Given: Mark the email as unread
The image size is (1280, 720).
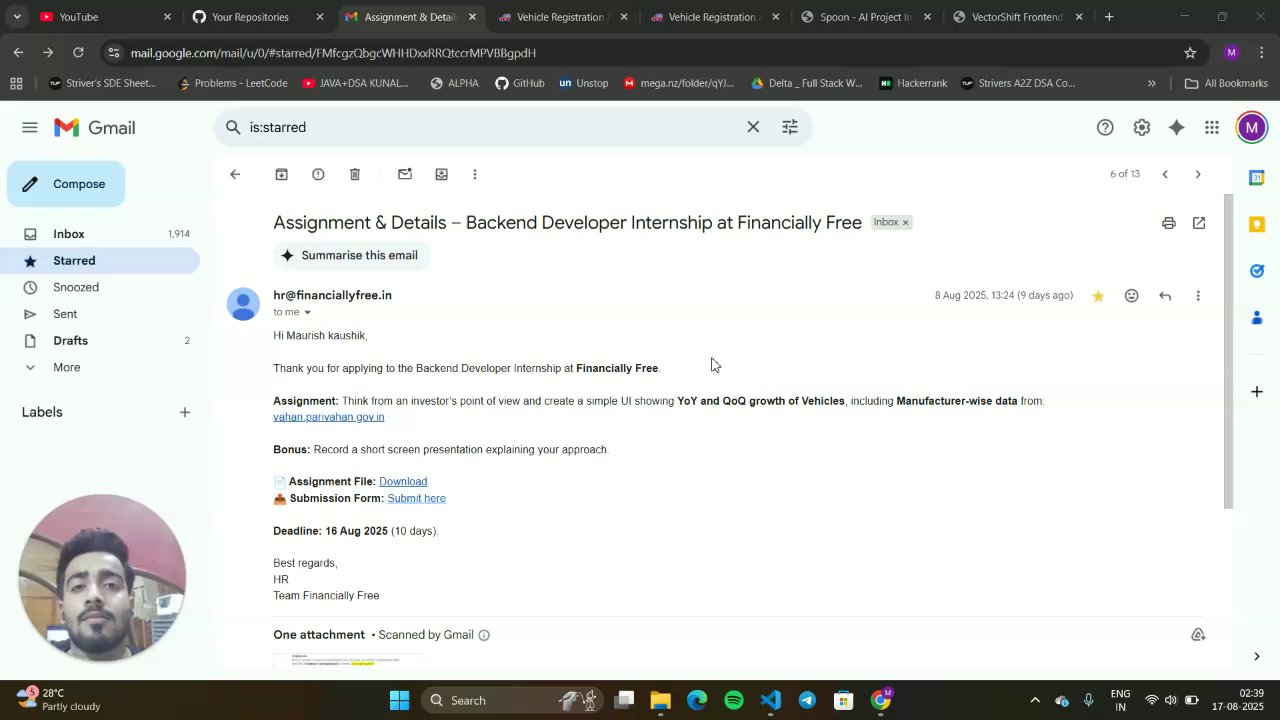Looking at the screenshot, I should (405, 174).
